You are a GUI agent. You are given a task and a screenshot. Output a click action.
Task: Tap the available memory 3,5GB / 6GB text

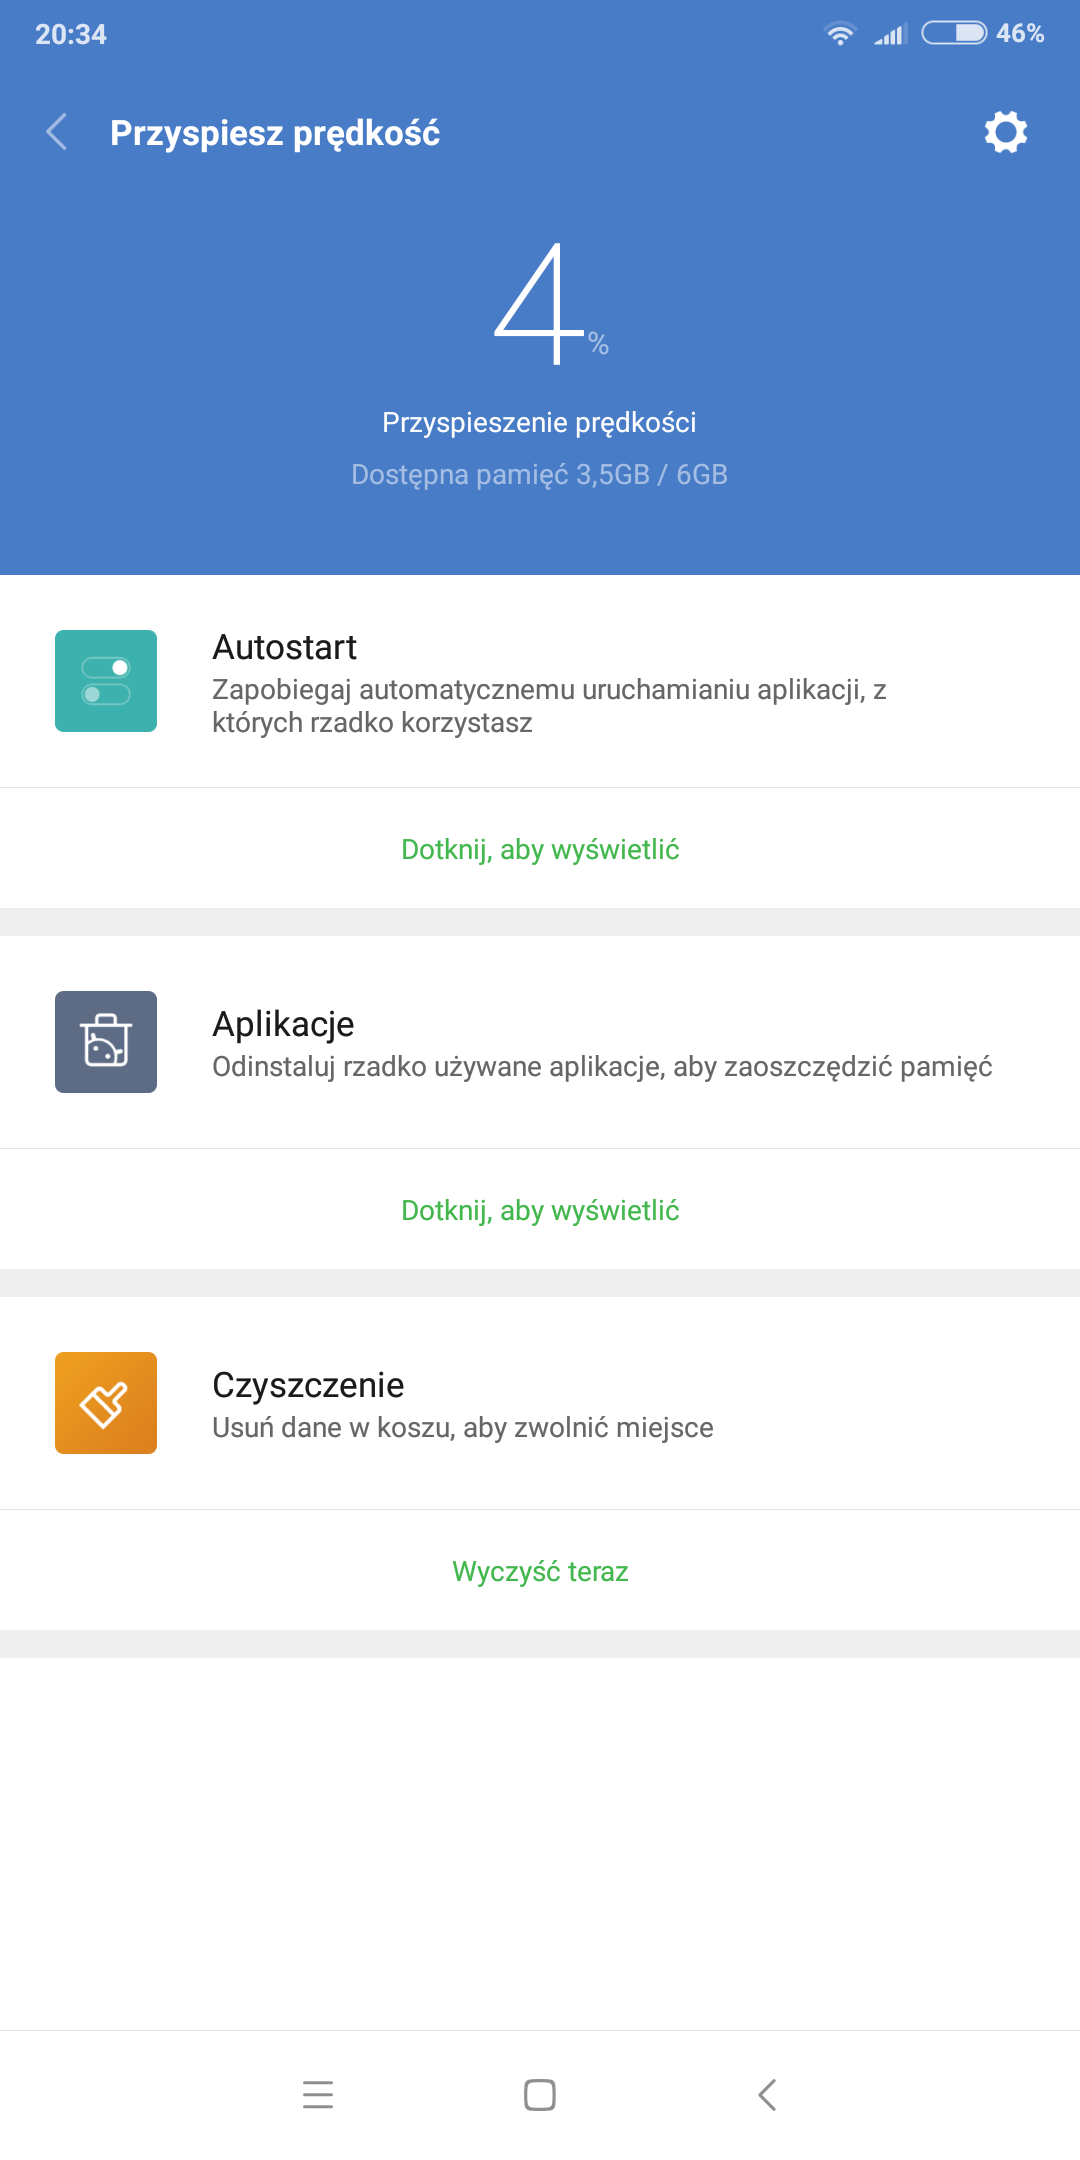[x=539, y=474]
